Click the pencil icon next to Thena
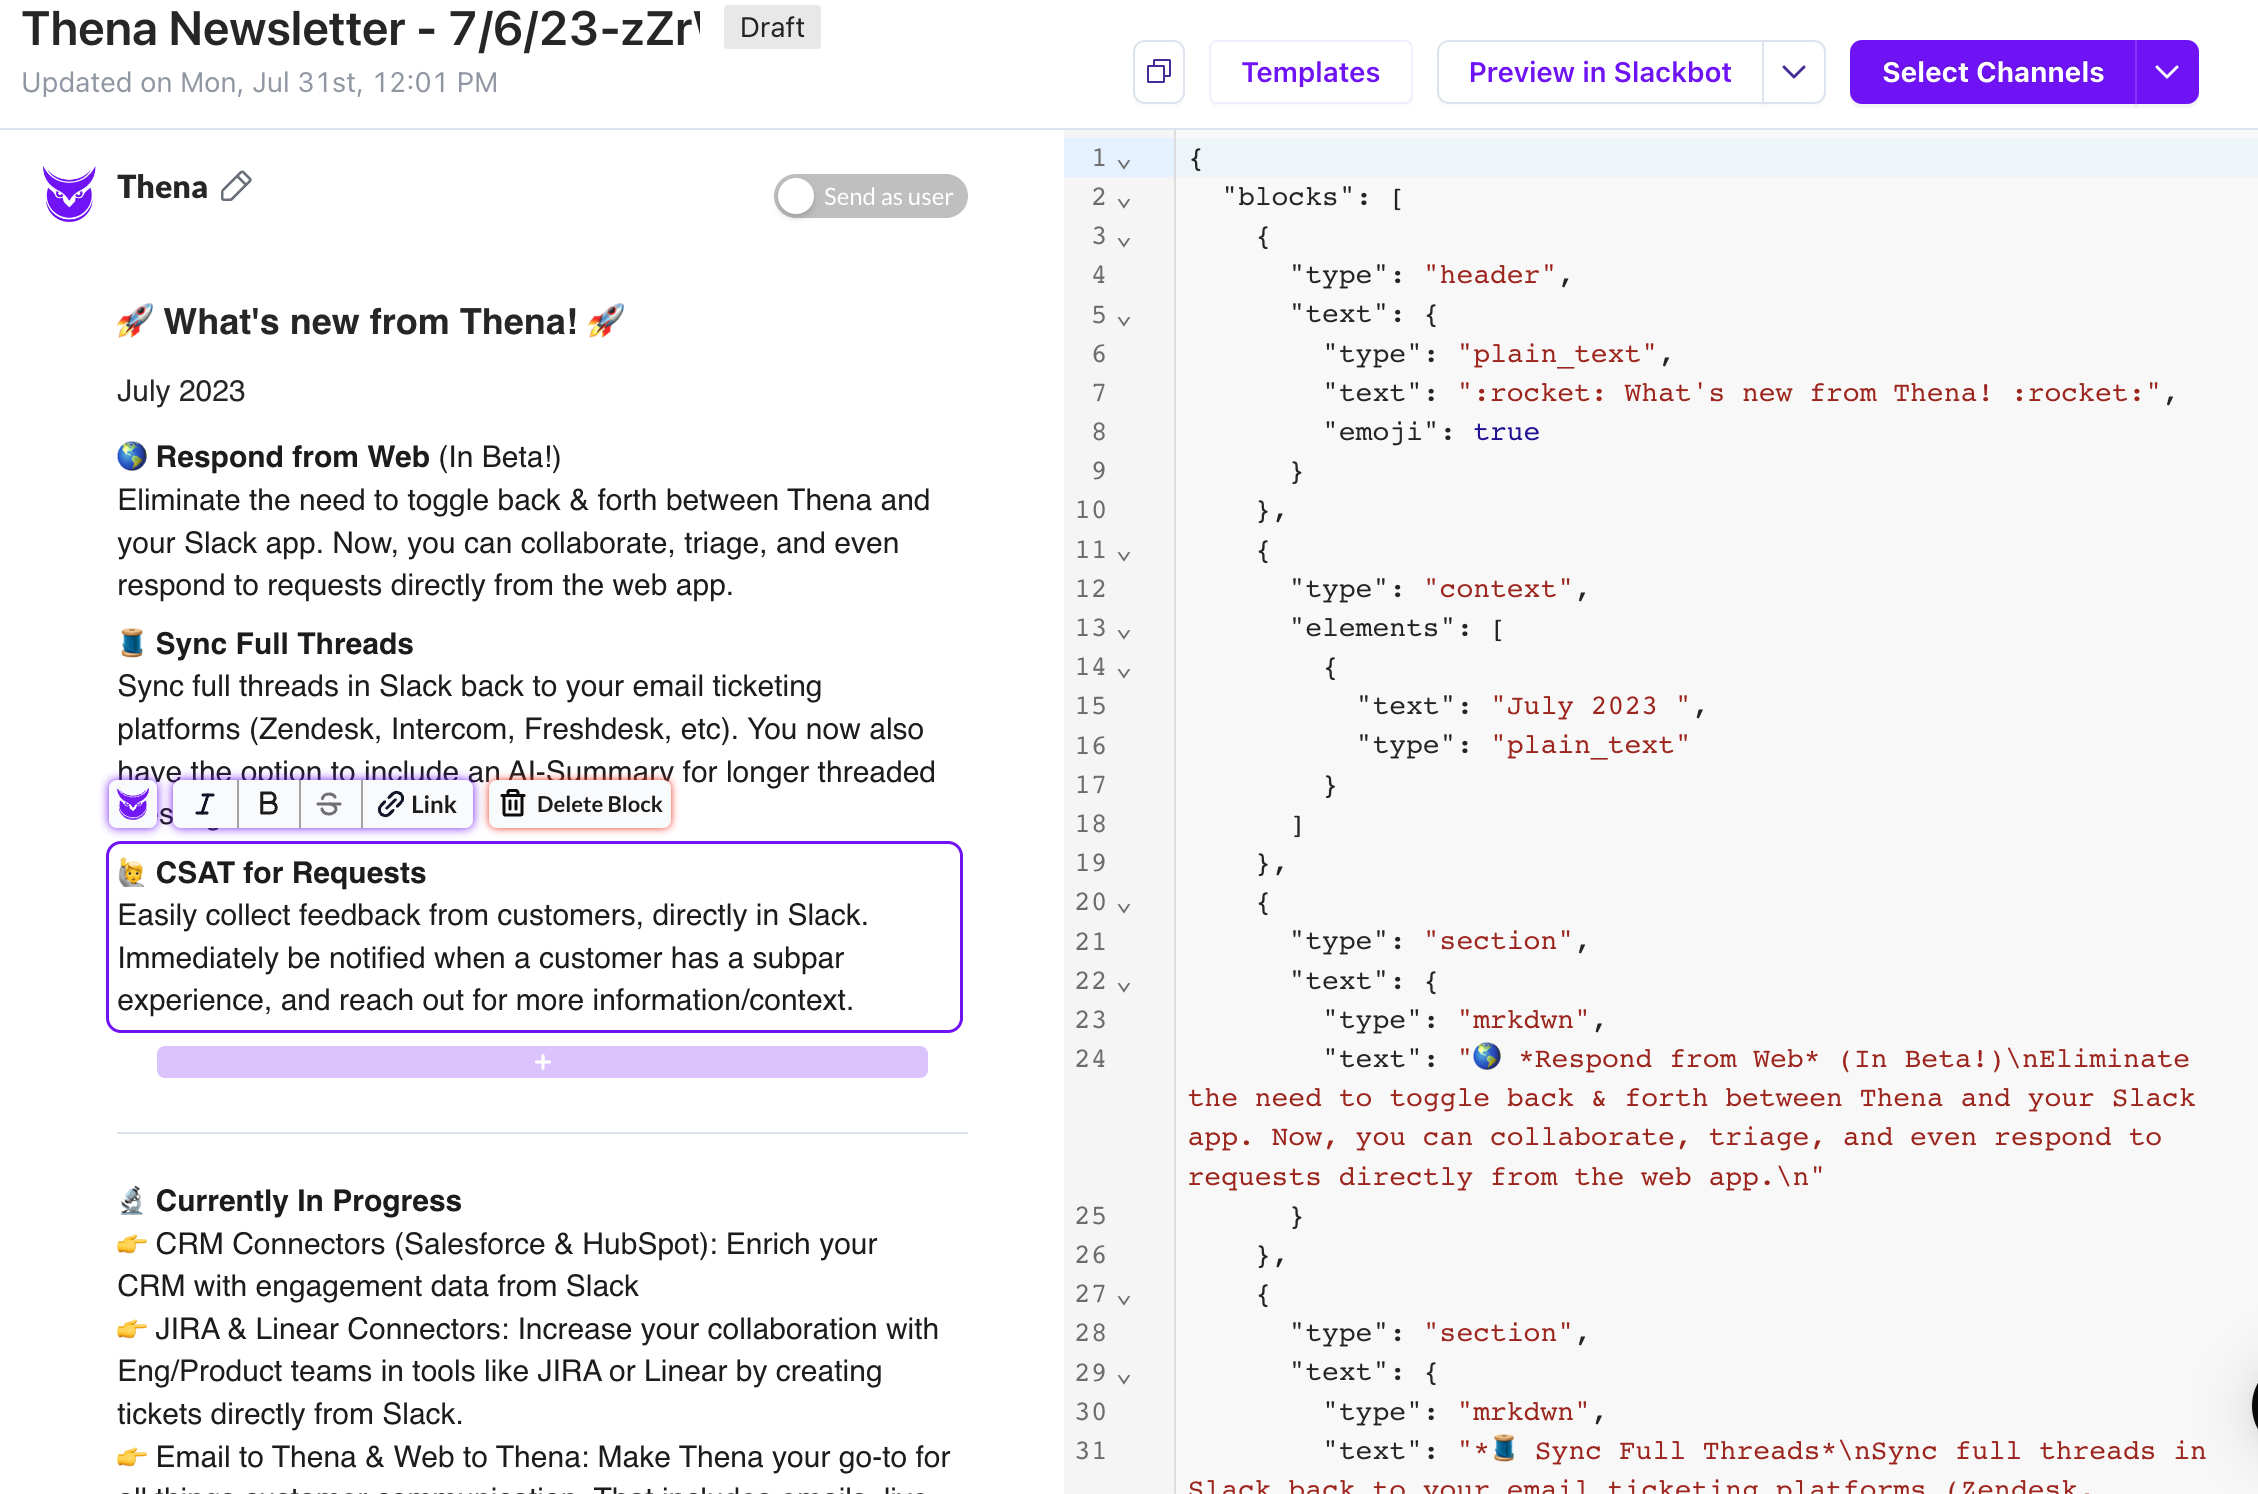Viewport: 2258px width, 1494px height. coord(236,187)
